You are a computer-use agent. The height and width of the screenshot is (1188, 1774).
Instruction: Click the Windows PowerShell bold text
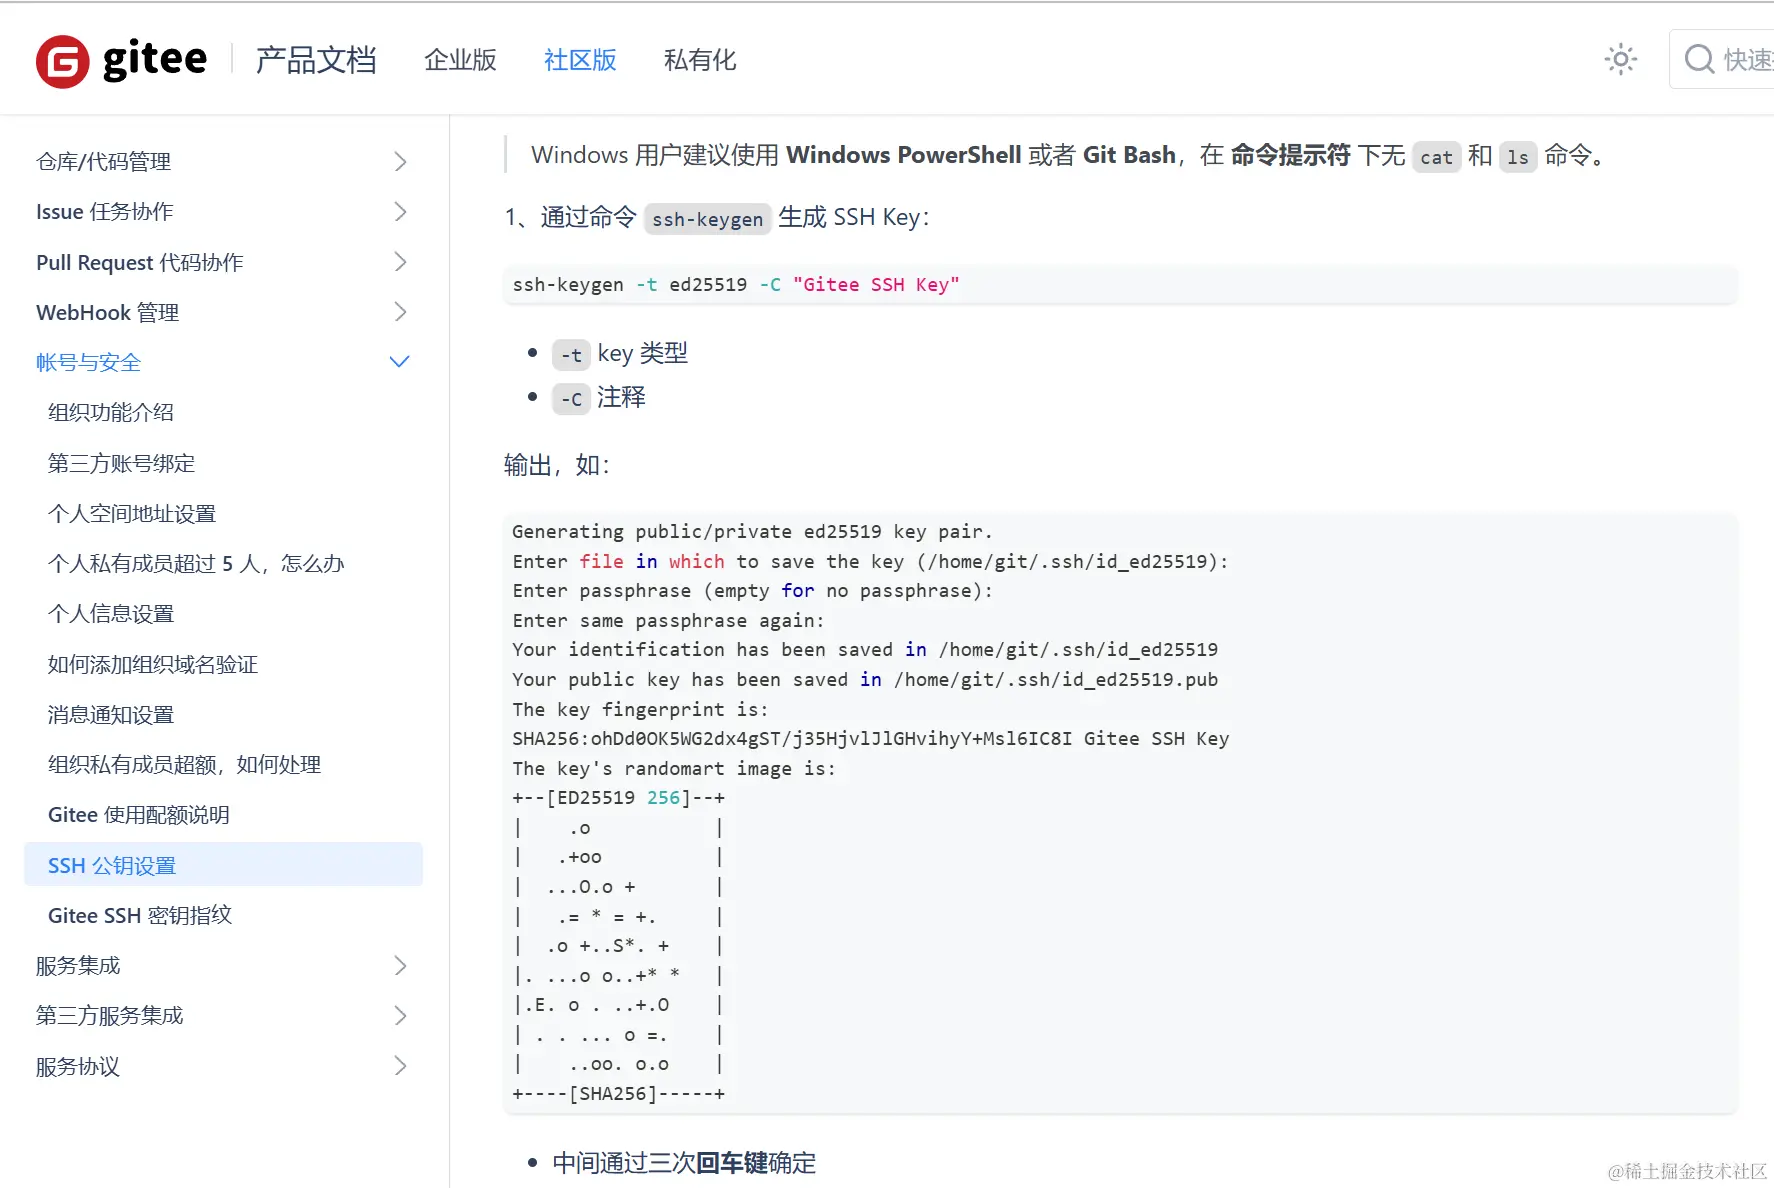point(904,155)
